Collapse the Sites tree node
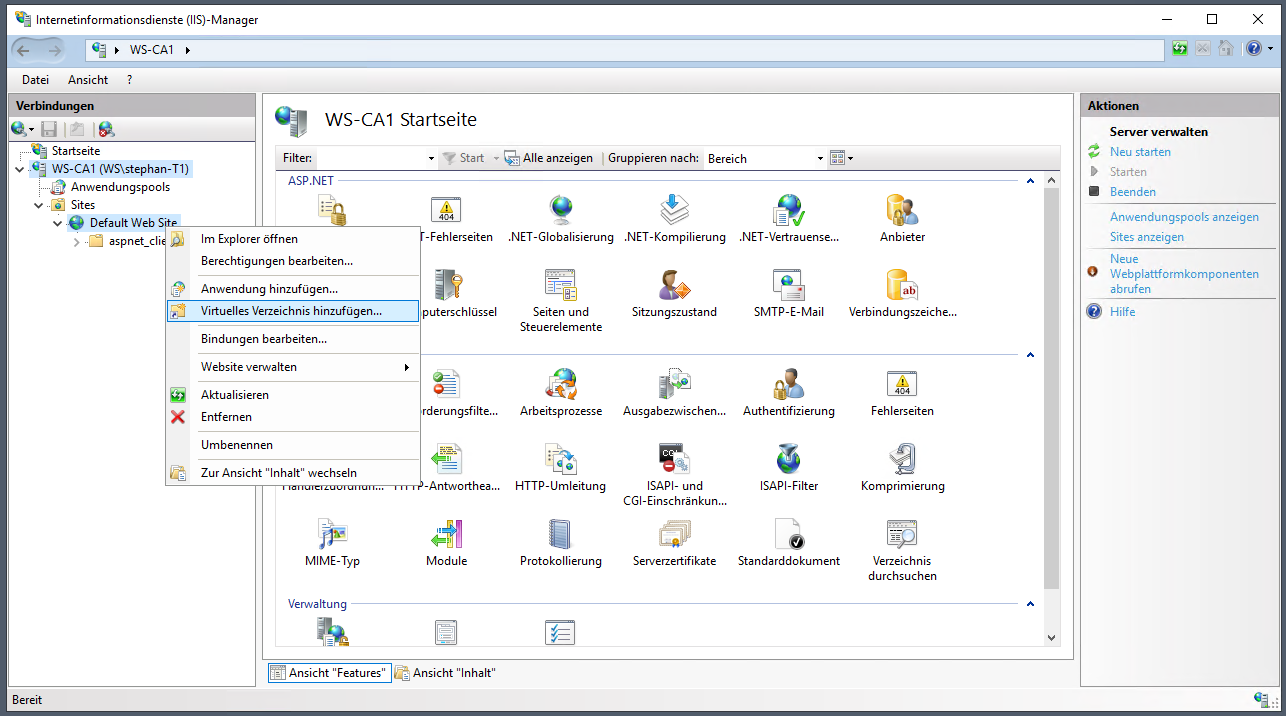 (39, 205)
